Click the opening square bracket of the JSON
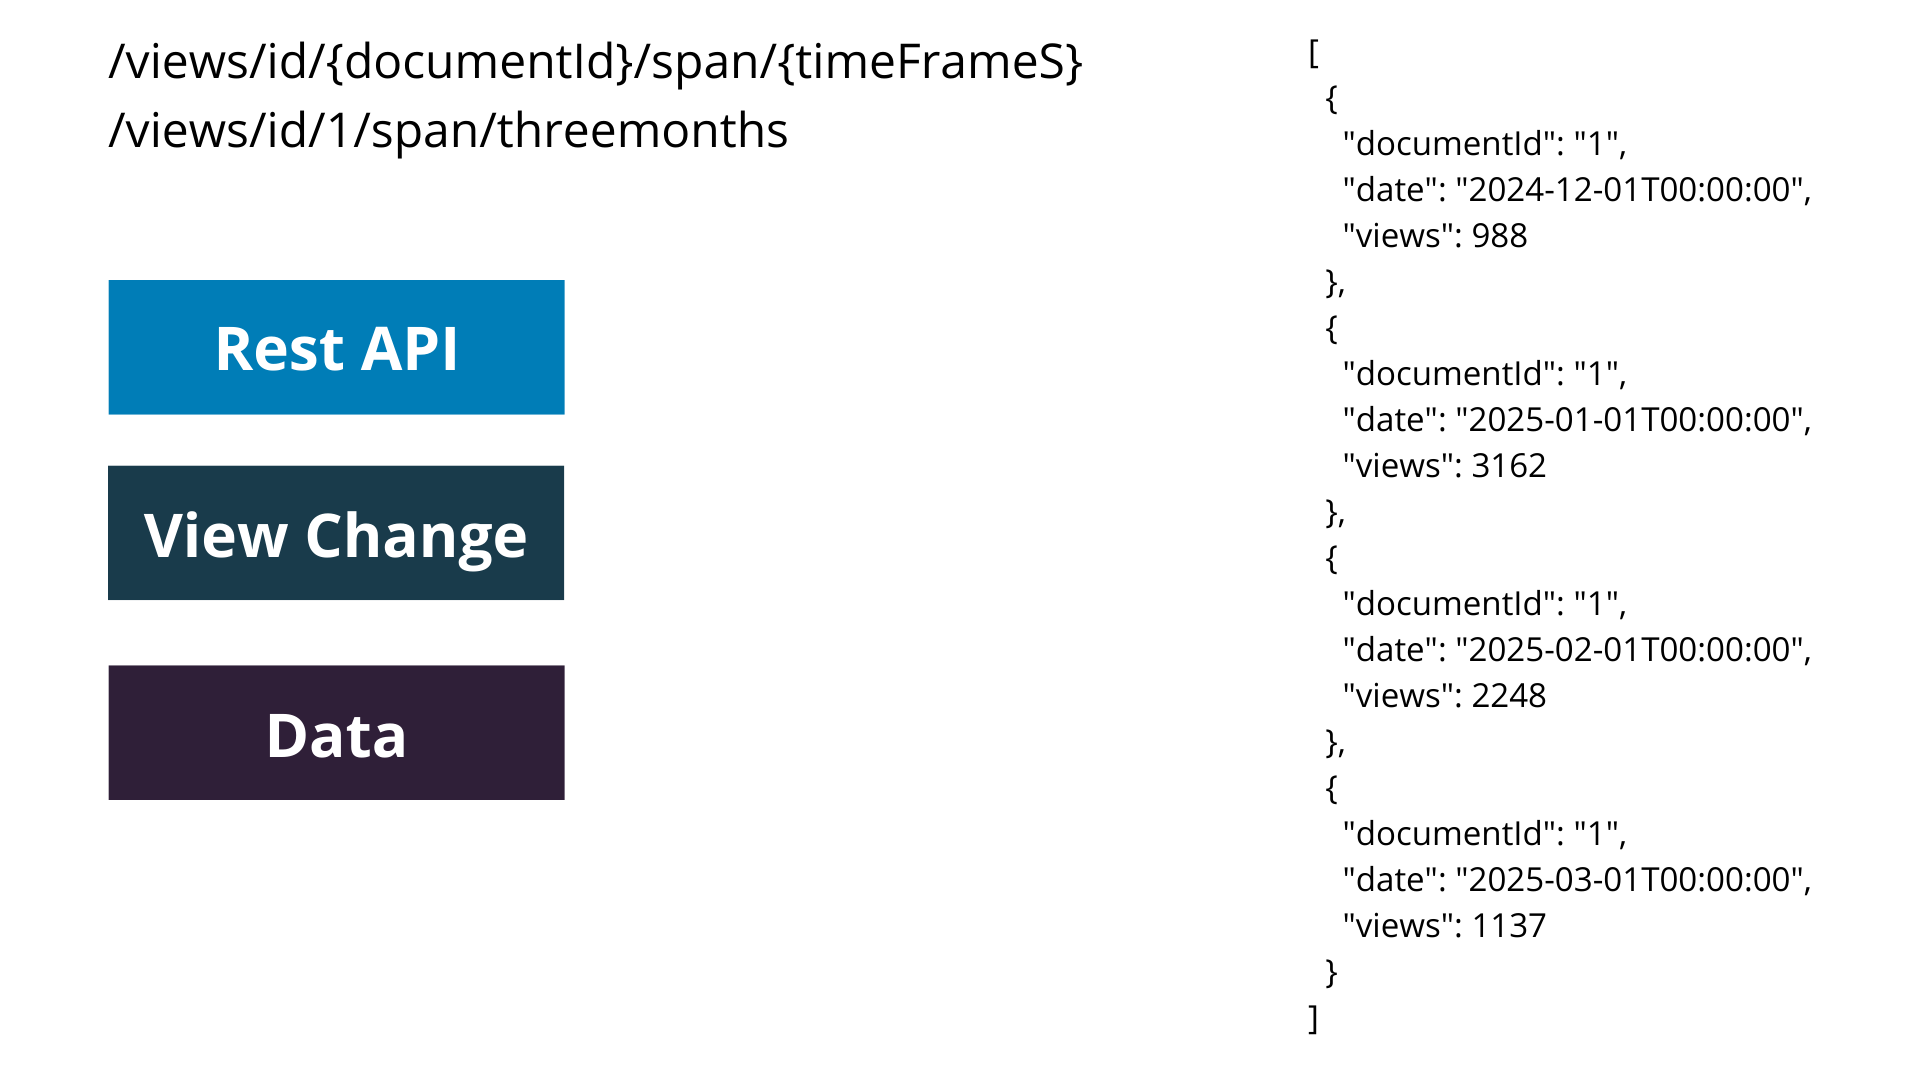 pyautogui.click(x=1314, y=53)
